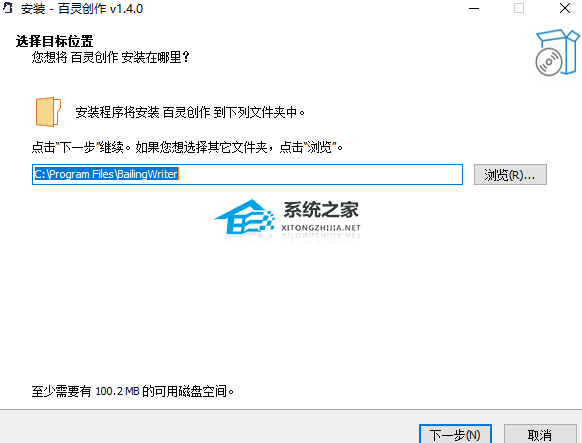
Task: Click the blue box with disc icon
Action: [557, 53]
